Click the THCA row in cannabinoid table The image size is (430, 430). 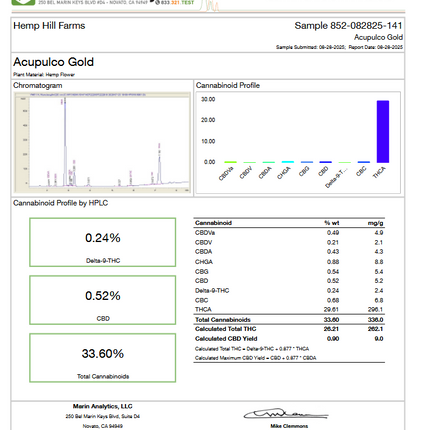coord(289,309)
